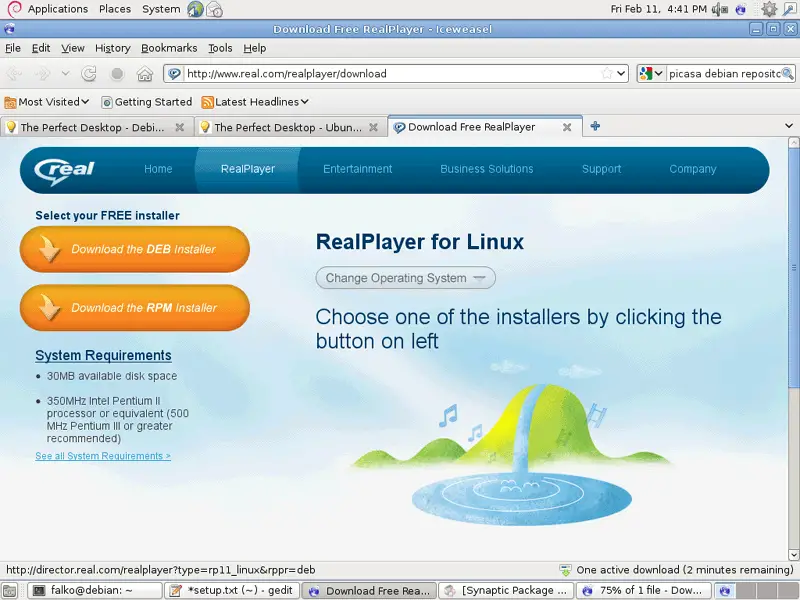Expand the Latest Headlines feed dropdown

click(x=255, y=102)
